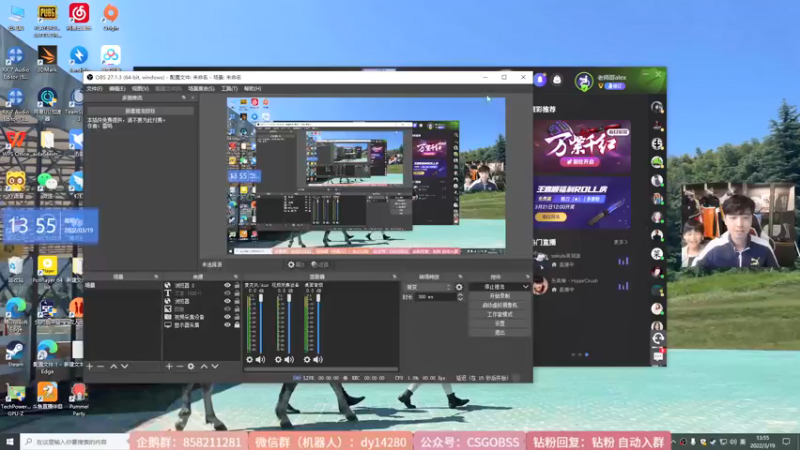The height and width of the screenshot is (450, 800).
Task: Open the 属性 gear button below the preview
Action: pos(296,264)
